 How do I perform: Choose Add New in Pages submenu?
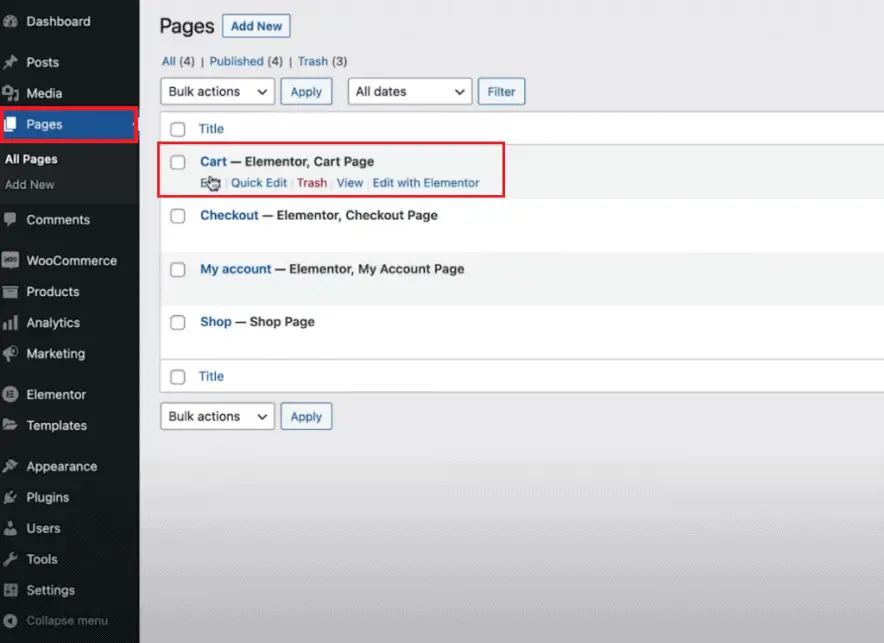click(x=29, y=184)
